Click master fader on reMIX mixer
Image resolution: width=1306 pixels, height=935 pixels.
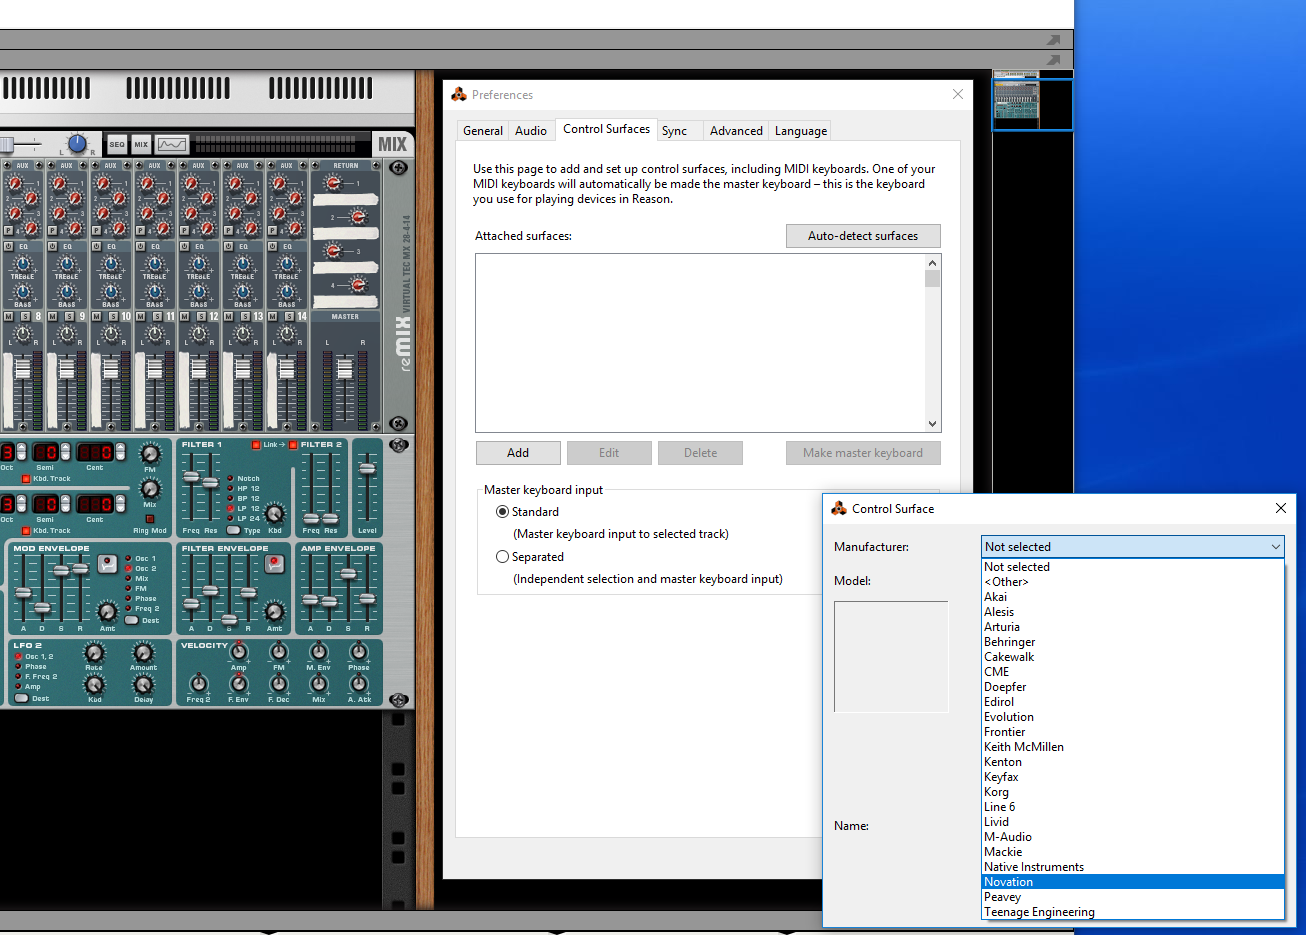[344, 370]
